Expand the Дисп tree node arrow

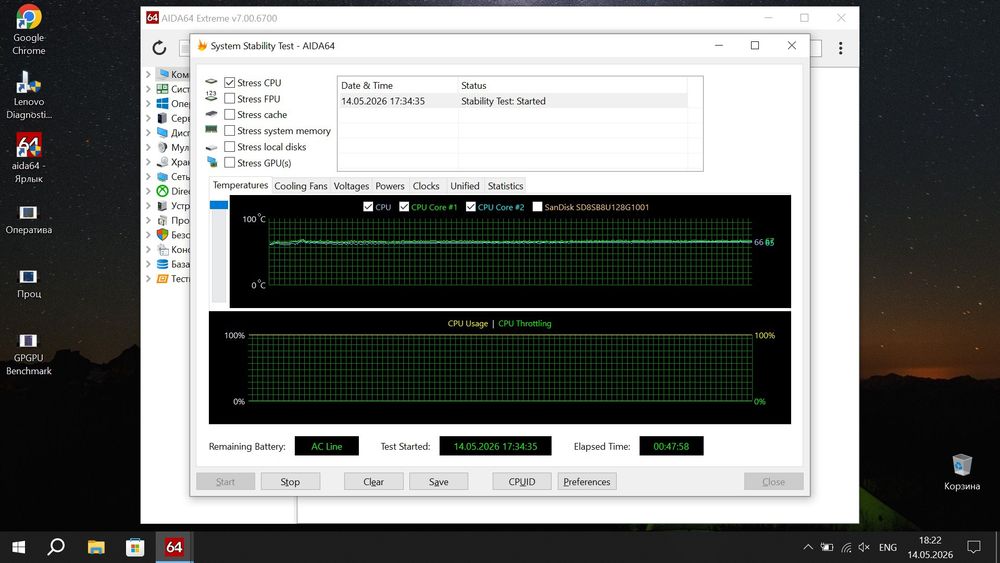pyautogui.click(x=148, y=133)
